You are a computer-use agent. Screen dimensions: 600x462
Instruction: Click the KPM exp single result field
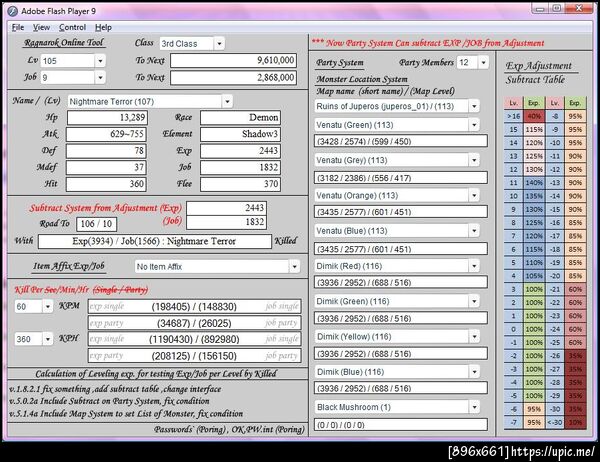point(195,306)
